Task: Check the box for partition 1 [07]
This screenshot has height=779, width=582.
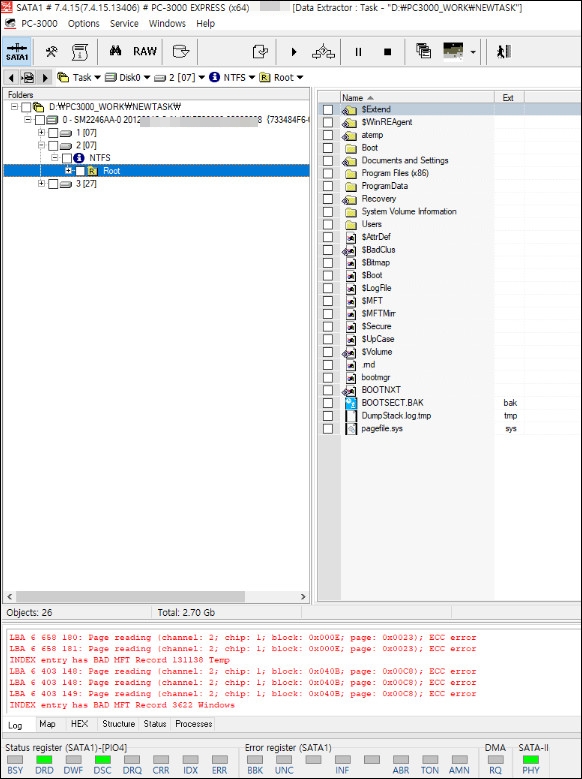Action: coord(53,133)
